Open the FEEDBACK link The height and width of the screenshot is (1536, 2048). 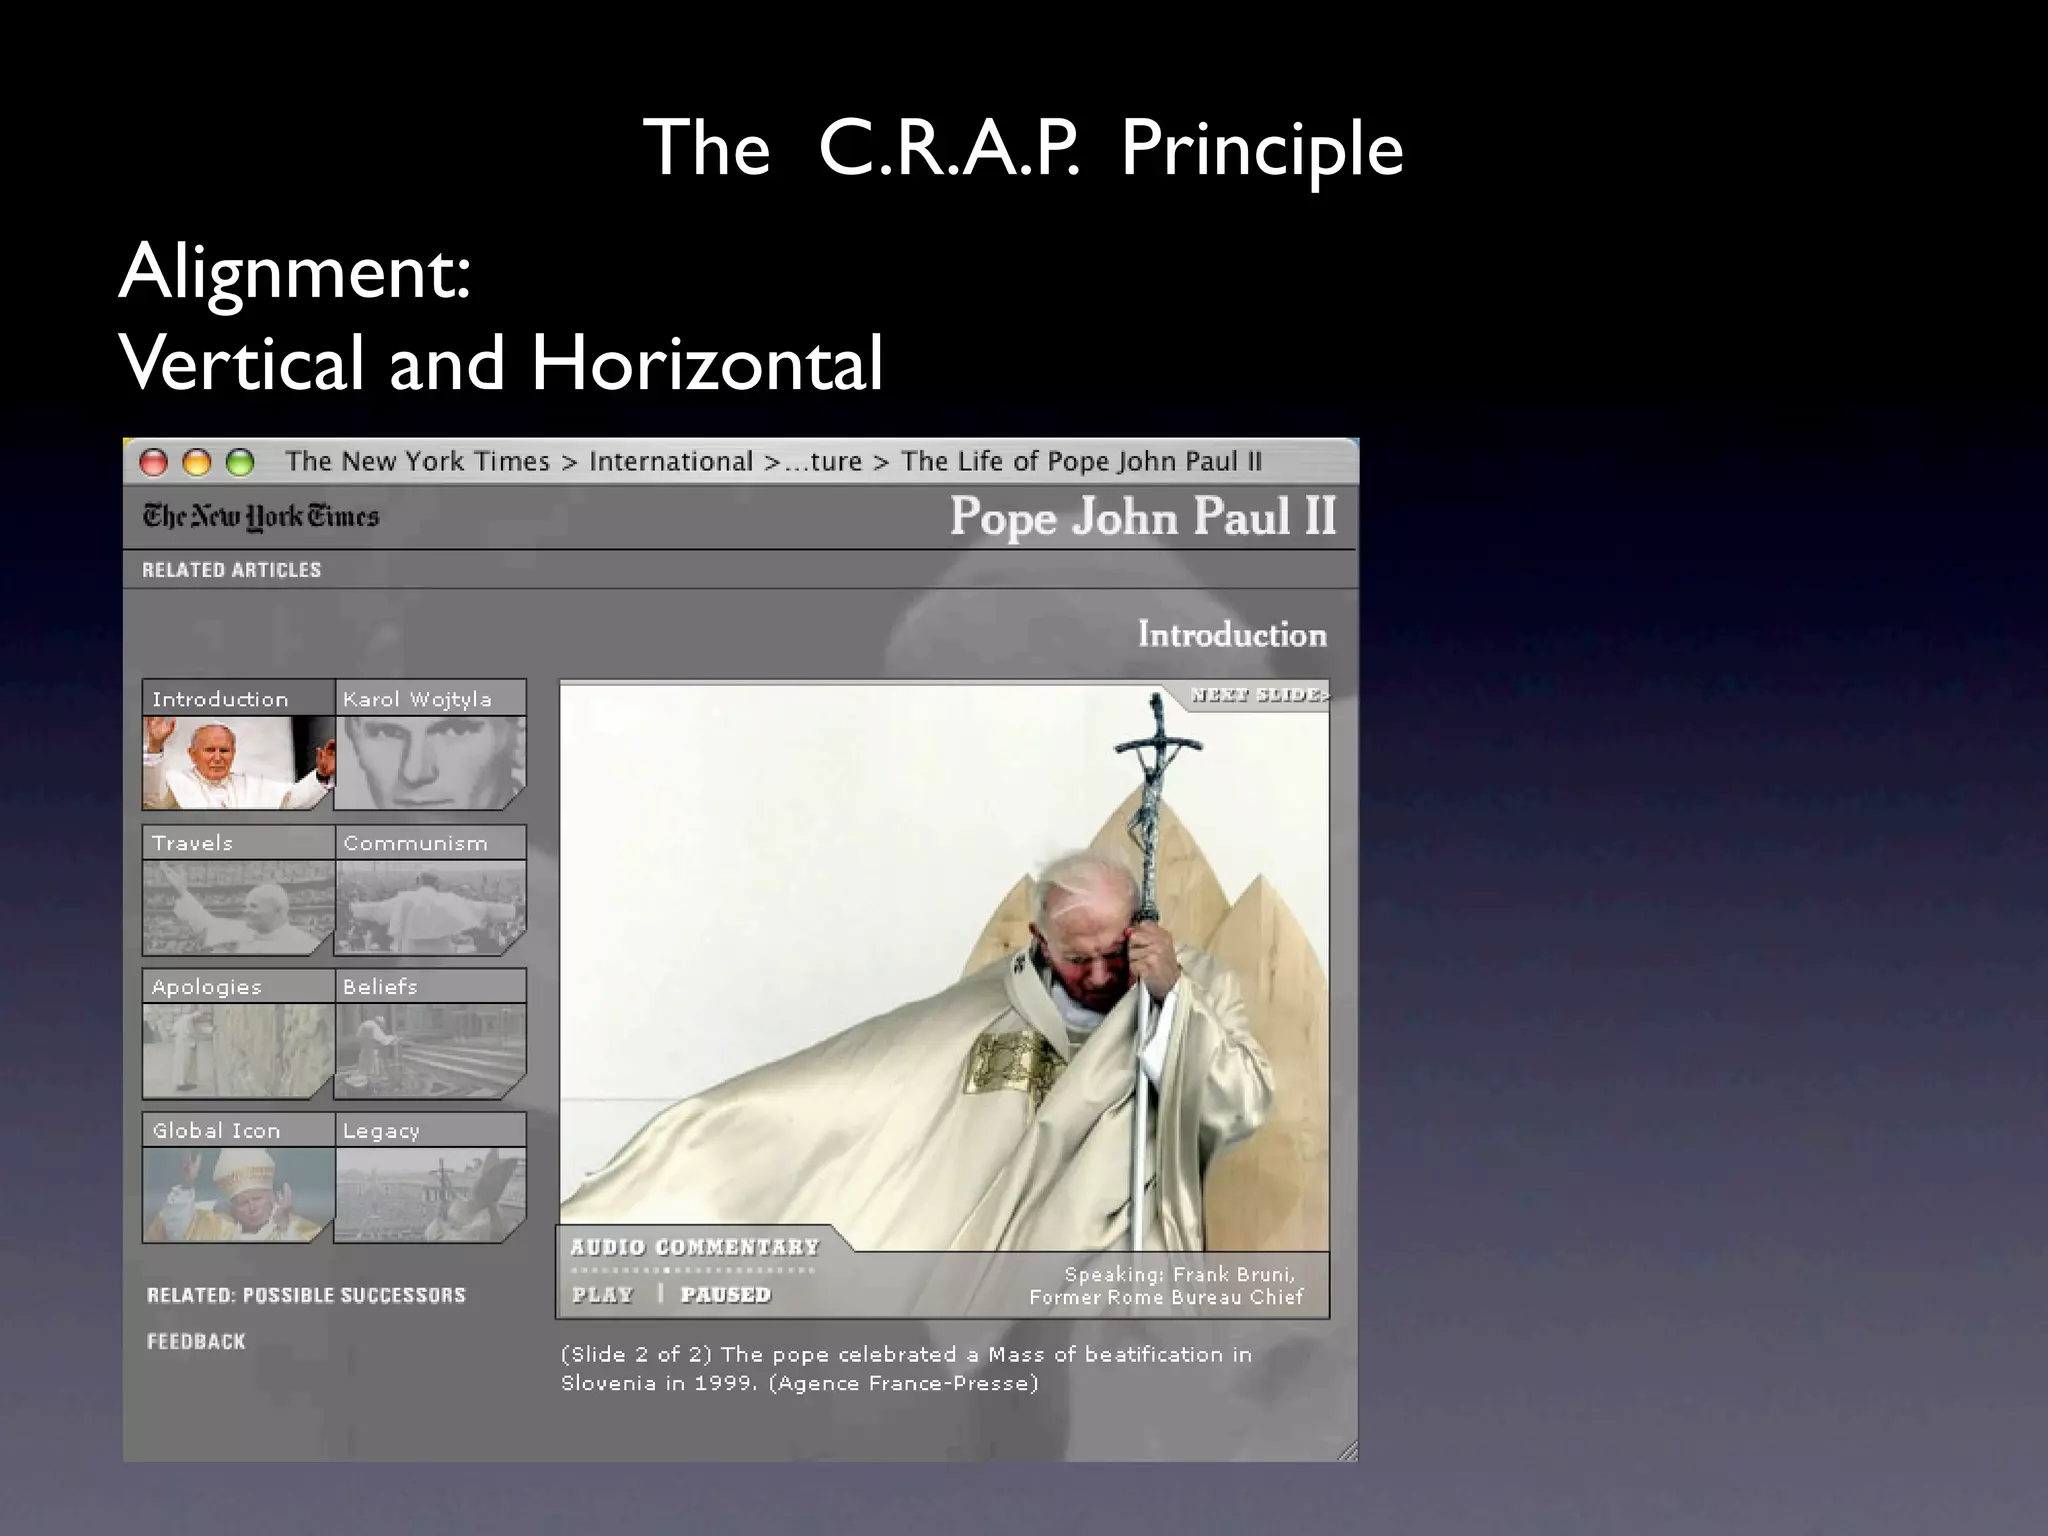[x=196, y=1341]
